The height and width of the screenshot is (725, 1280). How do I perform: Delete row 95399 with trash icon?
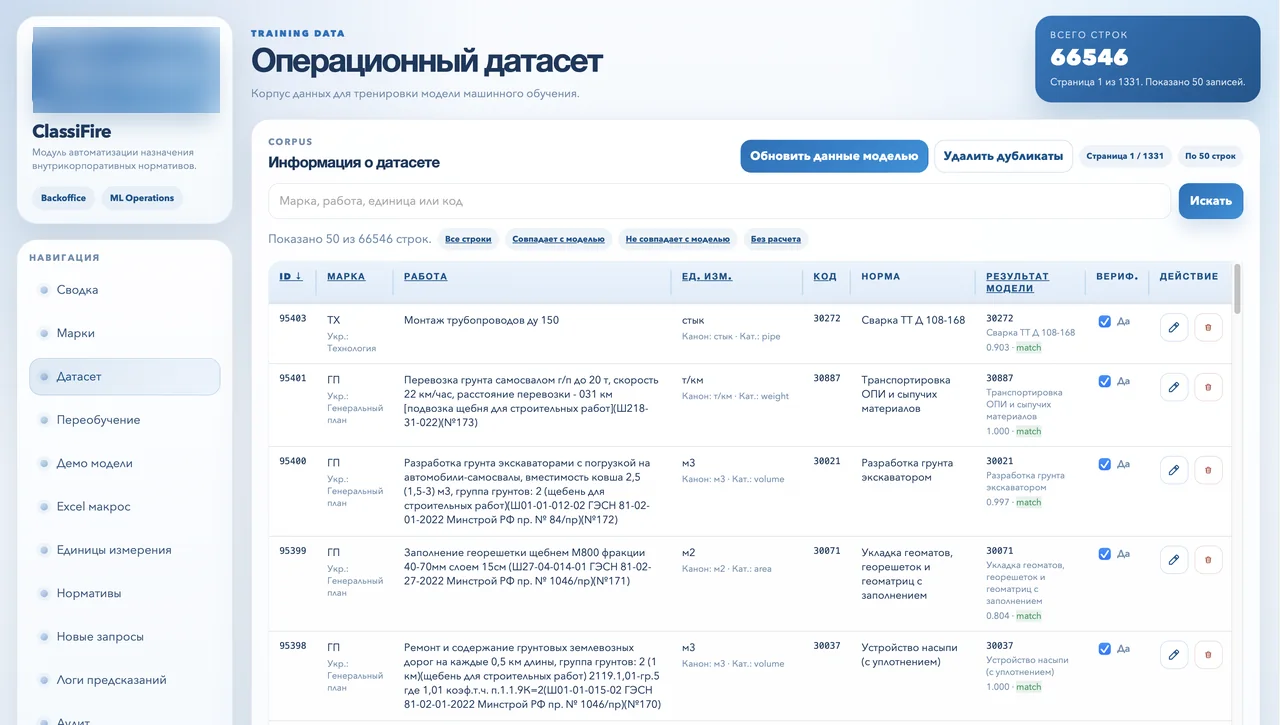1208,560
